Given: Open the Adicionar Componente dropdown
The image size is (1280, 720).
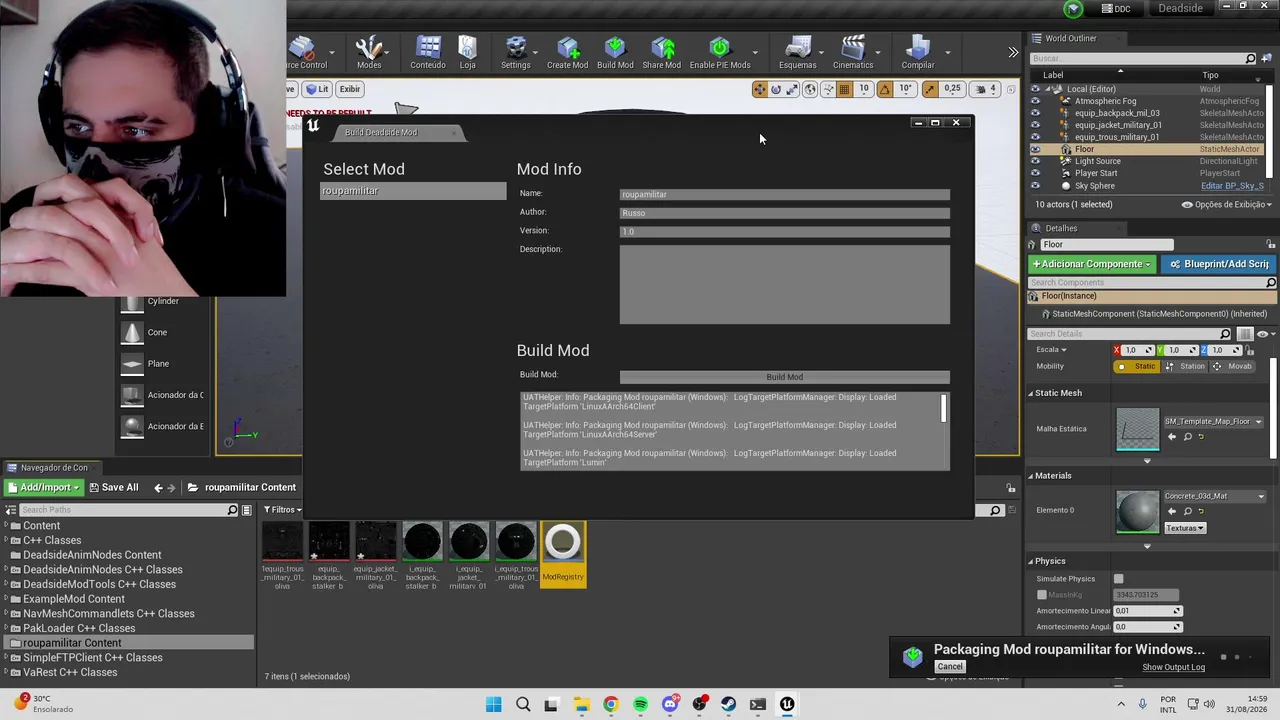Looking at the screenshot, I should pyautogui.click(x=1092, y=264).
